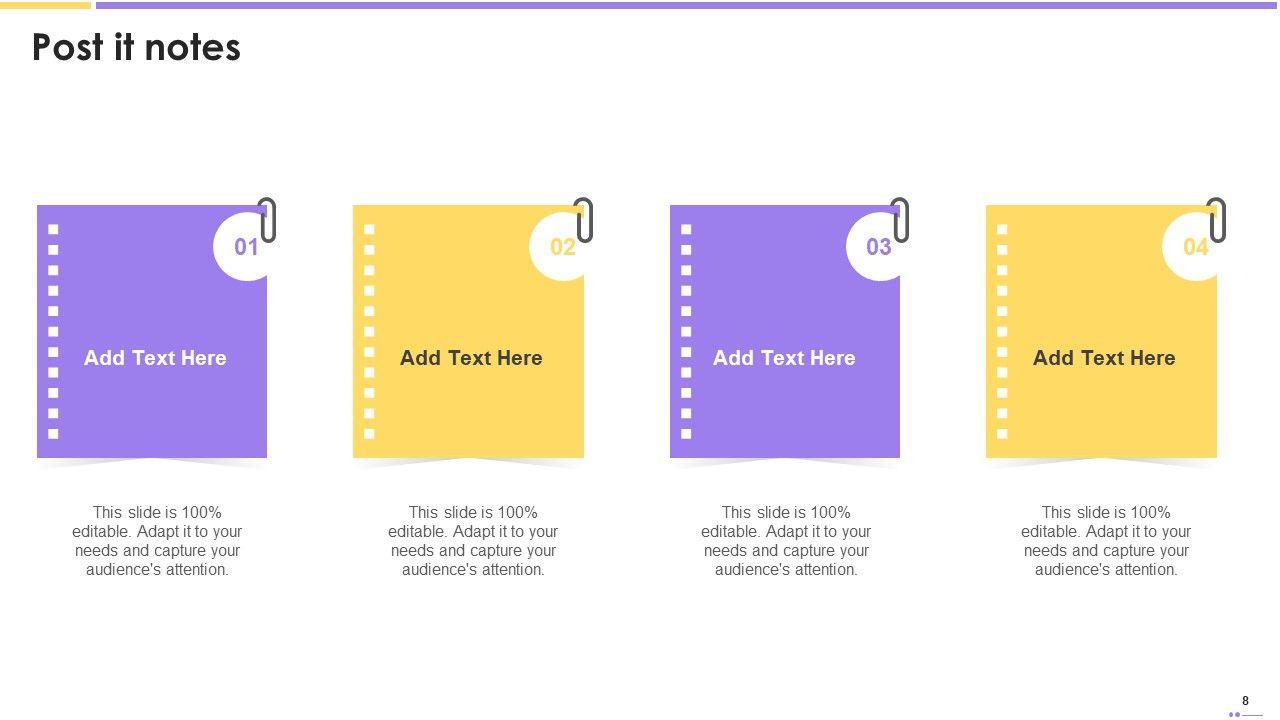This screenshot has height=720, width=1280.
Task: Select the 04 number circle
Action: 1193,247
